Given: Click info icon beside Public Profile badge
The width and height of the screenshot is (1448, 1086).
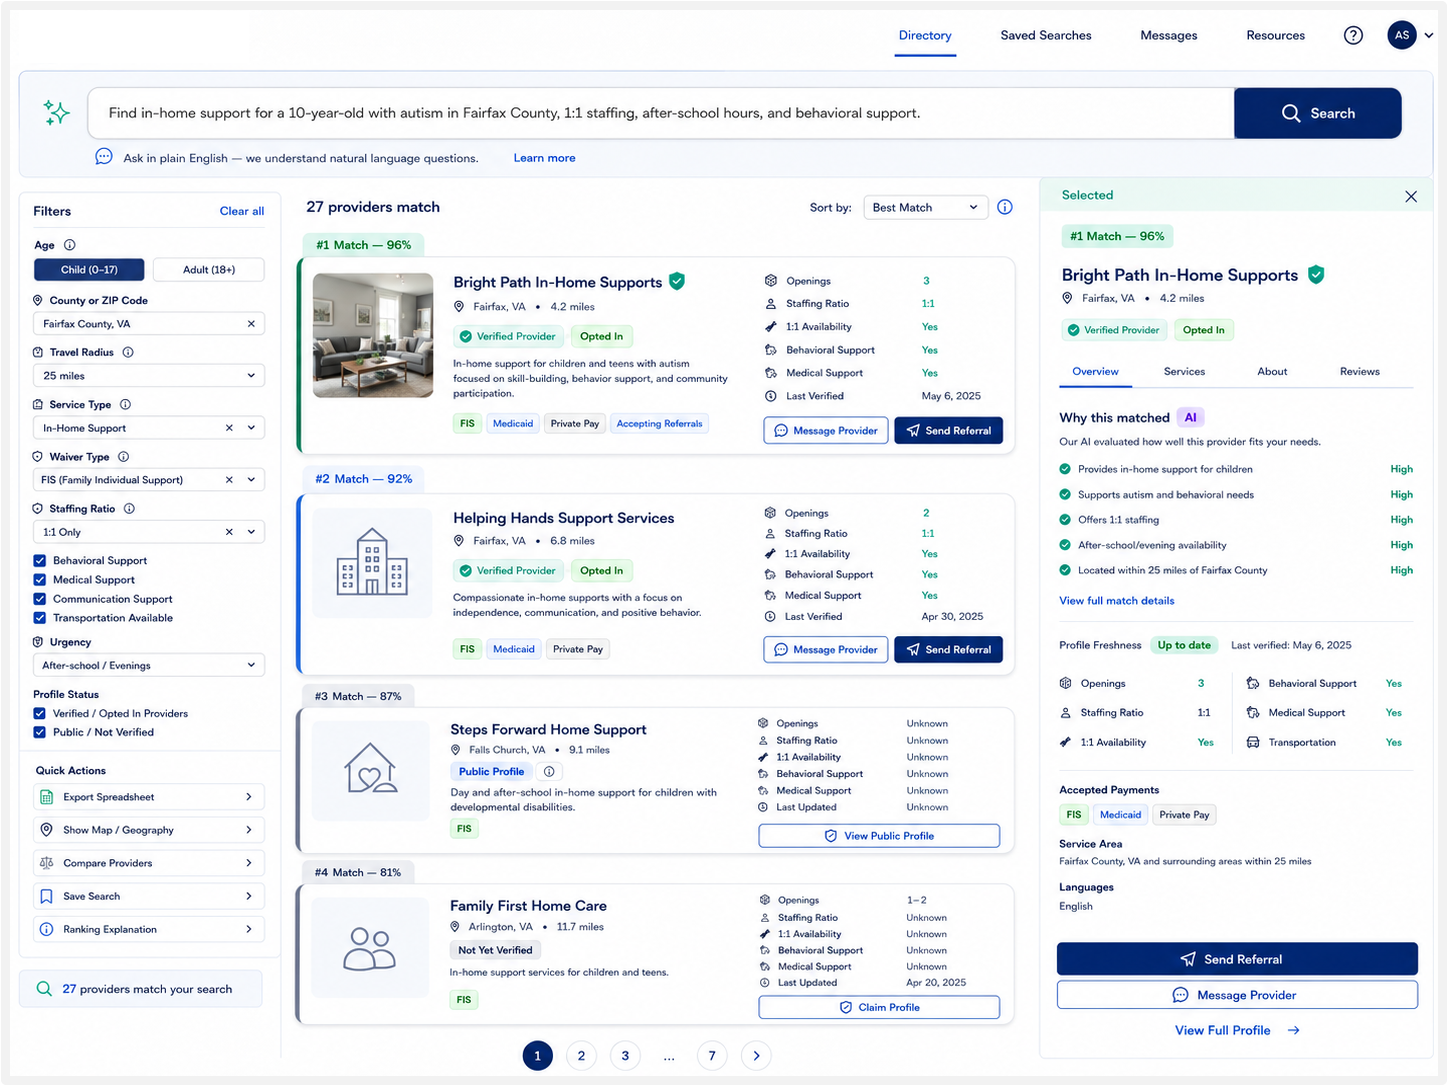Looking at the screenshot, I should tap(548, 772).
